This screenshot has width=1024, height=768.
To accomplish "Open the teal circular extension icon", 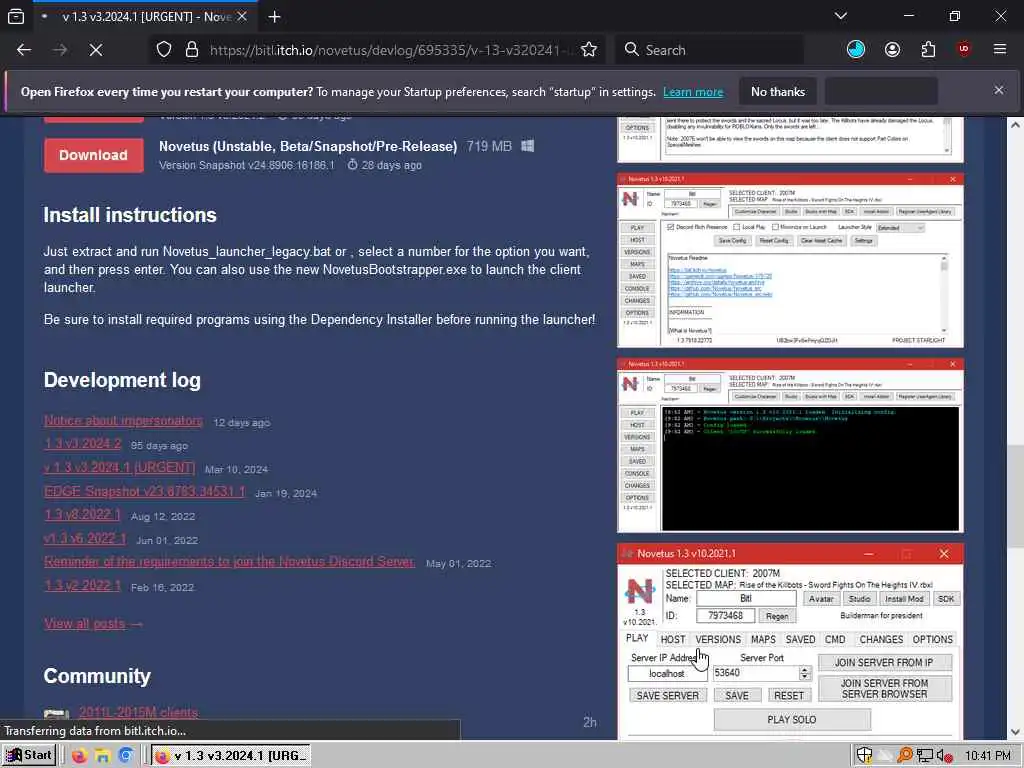I will [856, 49].
